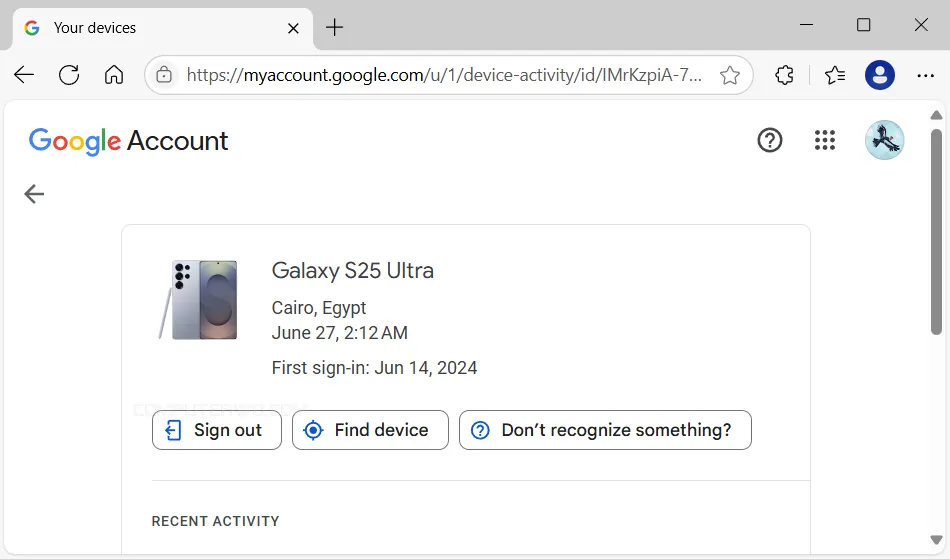Click the Cairo, Egypt location text
The width and height of the screenshot is (950, 559).
coord(319,308)
